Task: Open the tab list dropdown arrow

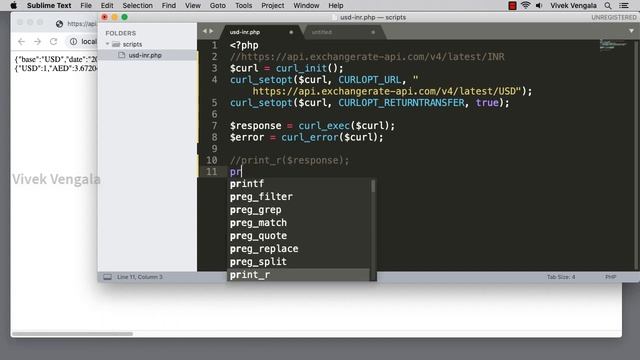Action: click(x=631, y=31)
